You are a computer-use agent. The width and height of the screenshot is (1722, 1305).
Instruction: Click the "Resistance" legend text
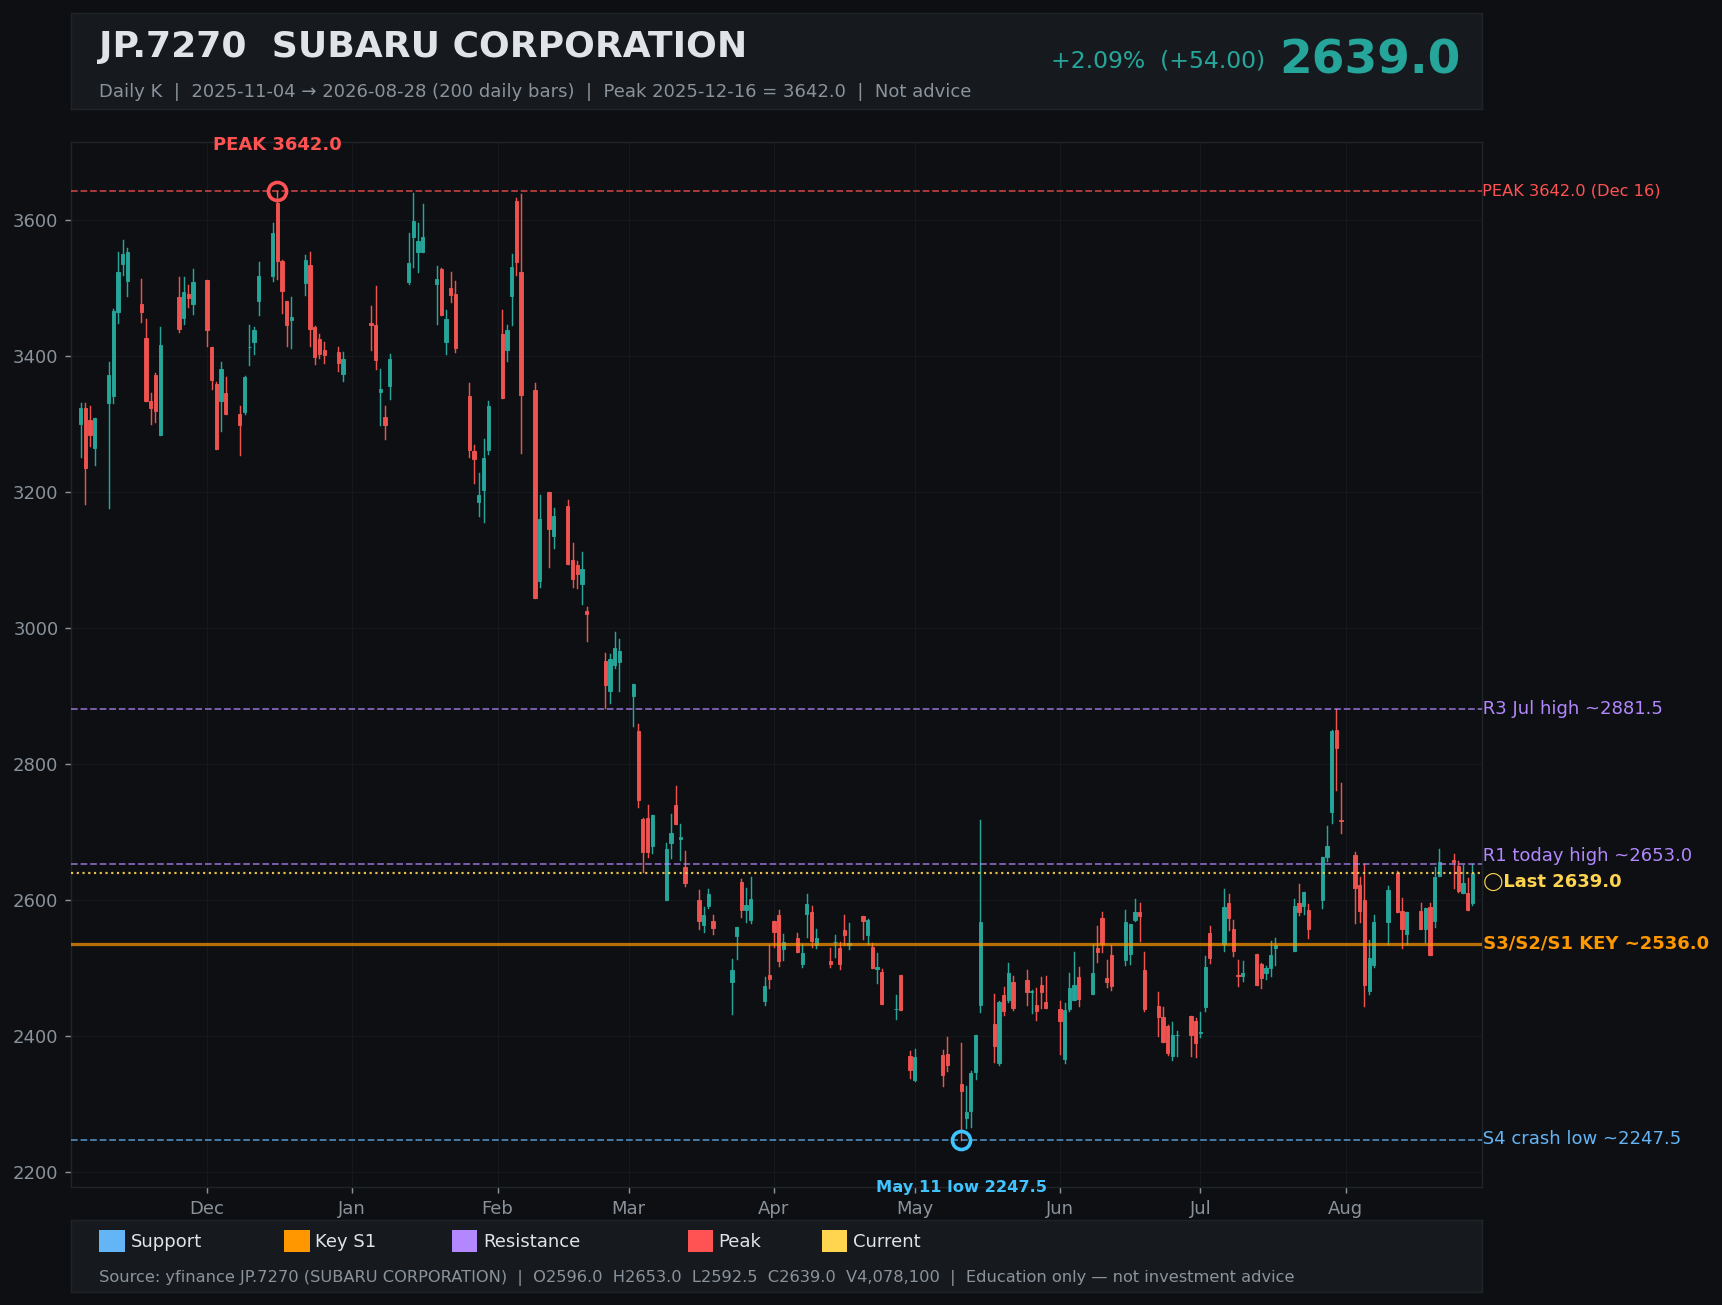(x=532, y=1241)
